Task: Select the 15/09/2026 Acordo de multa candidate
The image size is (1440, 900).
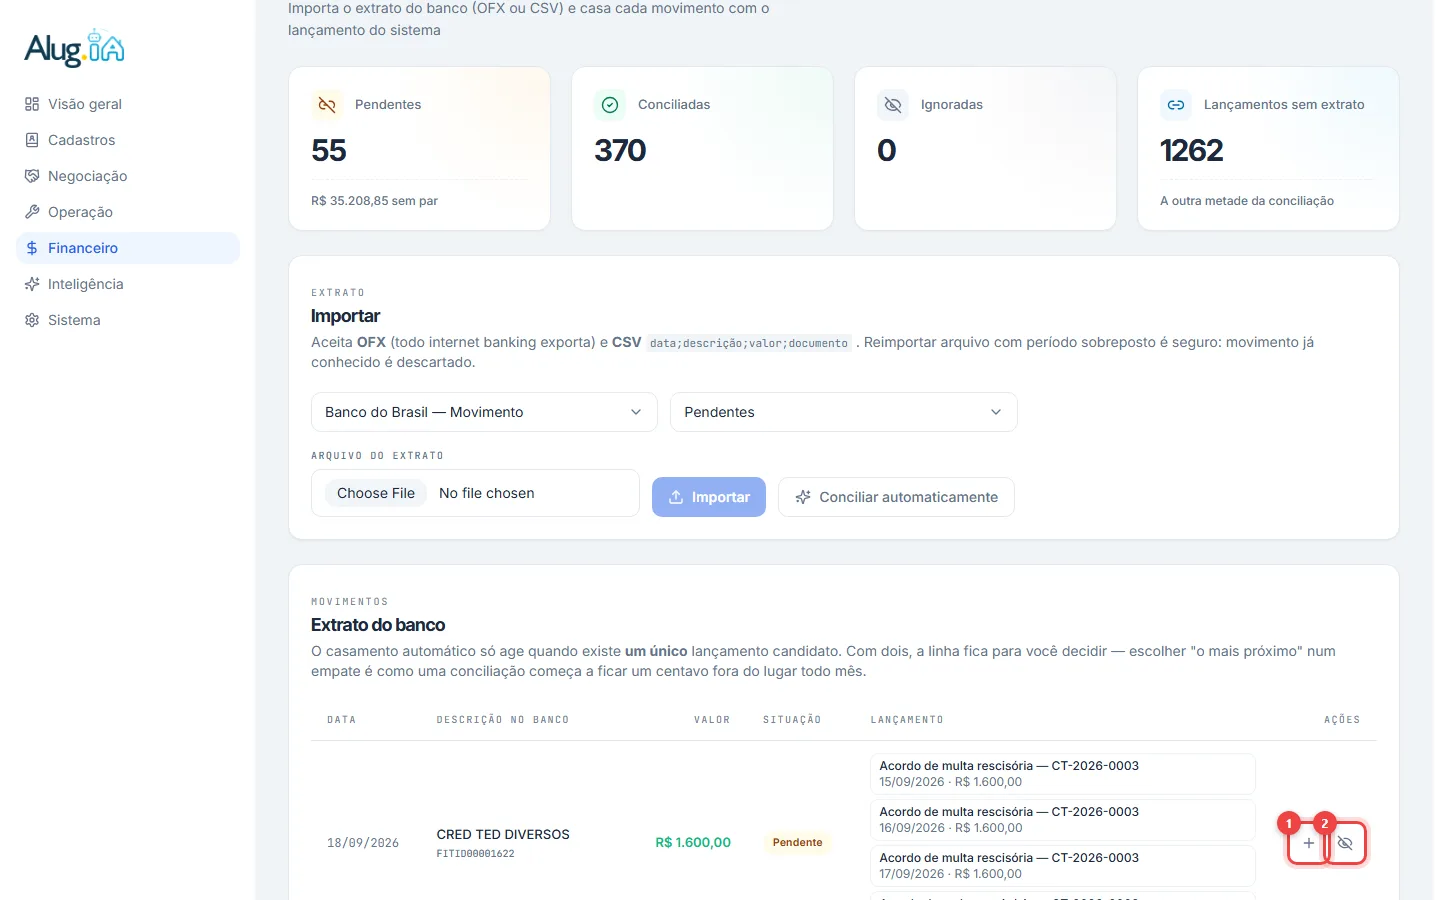Action: pos(1063,774)
